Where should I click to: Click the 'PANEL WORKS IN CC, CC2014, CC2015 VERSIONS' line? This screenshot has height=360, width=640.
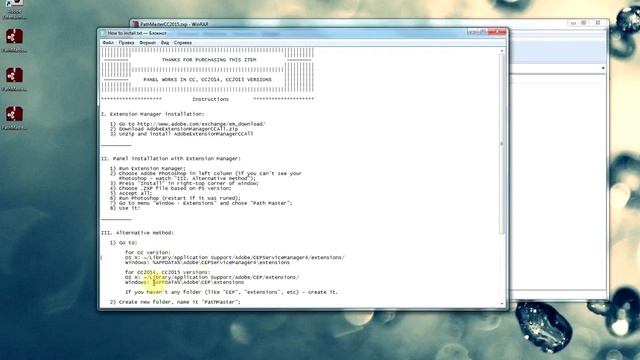pyautogui.click(x=207, y=80)
